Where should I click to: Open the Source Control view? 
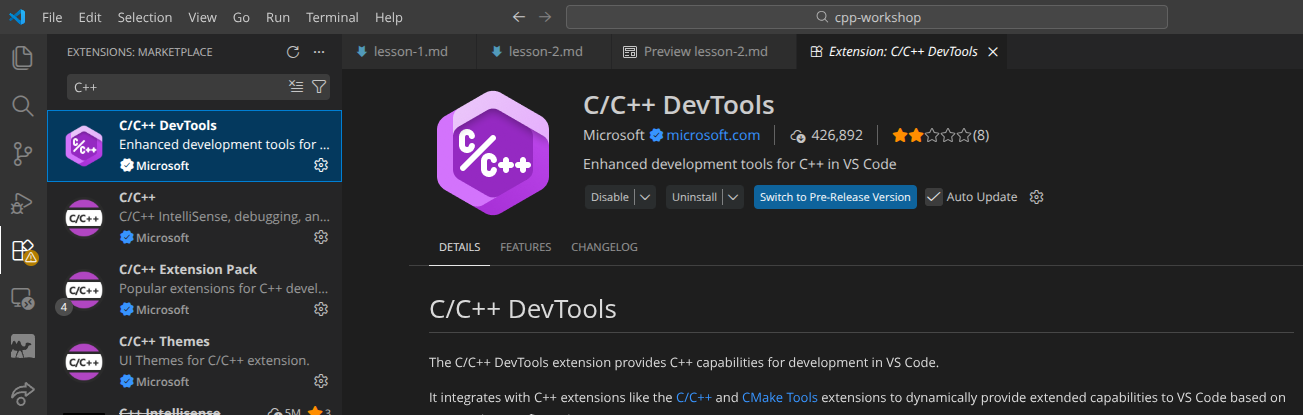(x=22, y=153)
